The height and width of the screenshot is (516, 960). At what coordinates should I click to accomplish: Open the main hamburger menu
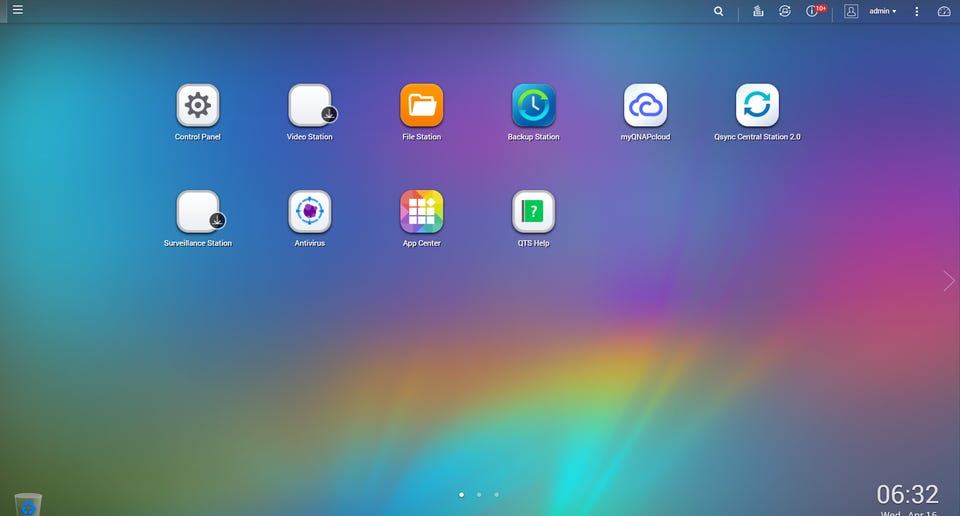click(18, 10)
